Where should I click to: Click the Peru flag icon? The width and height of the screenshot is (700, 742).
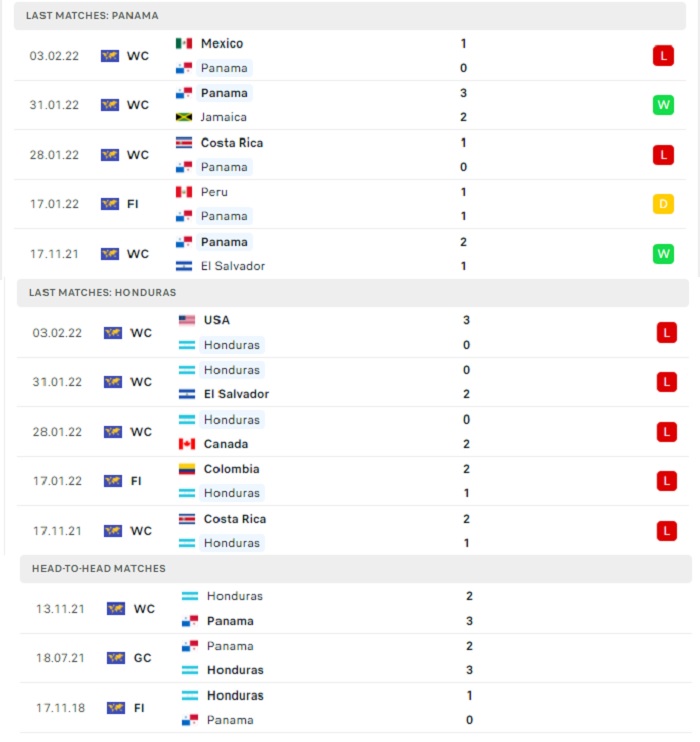coord(184,192)
